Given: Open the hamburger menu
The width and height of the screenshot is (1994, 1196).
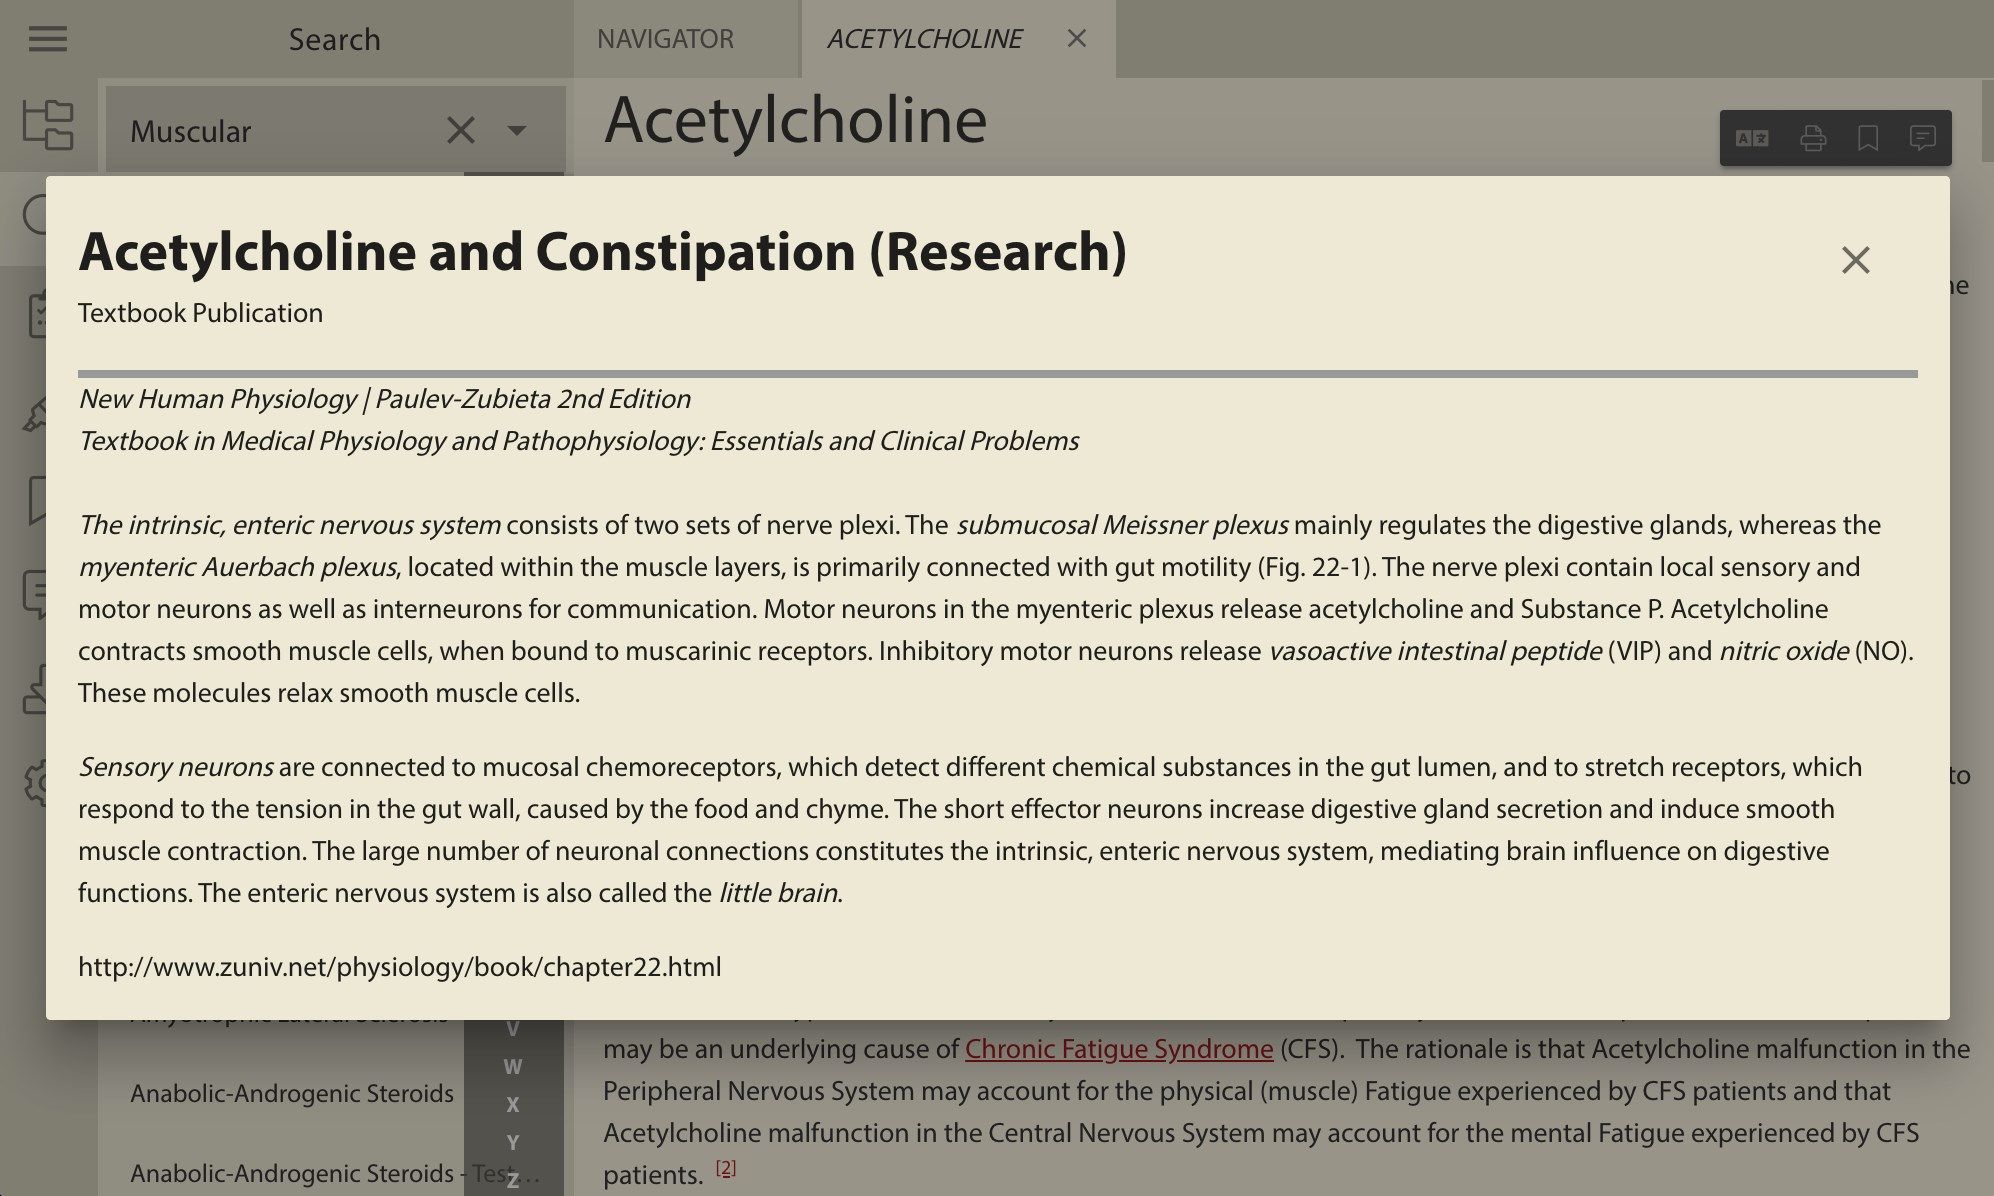Looking at the screenshot, I should coord(47,39).
